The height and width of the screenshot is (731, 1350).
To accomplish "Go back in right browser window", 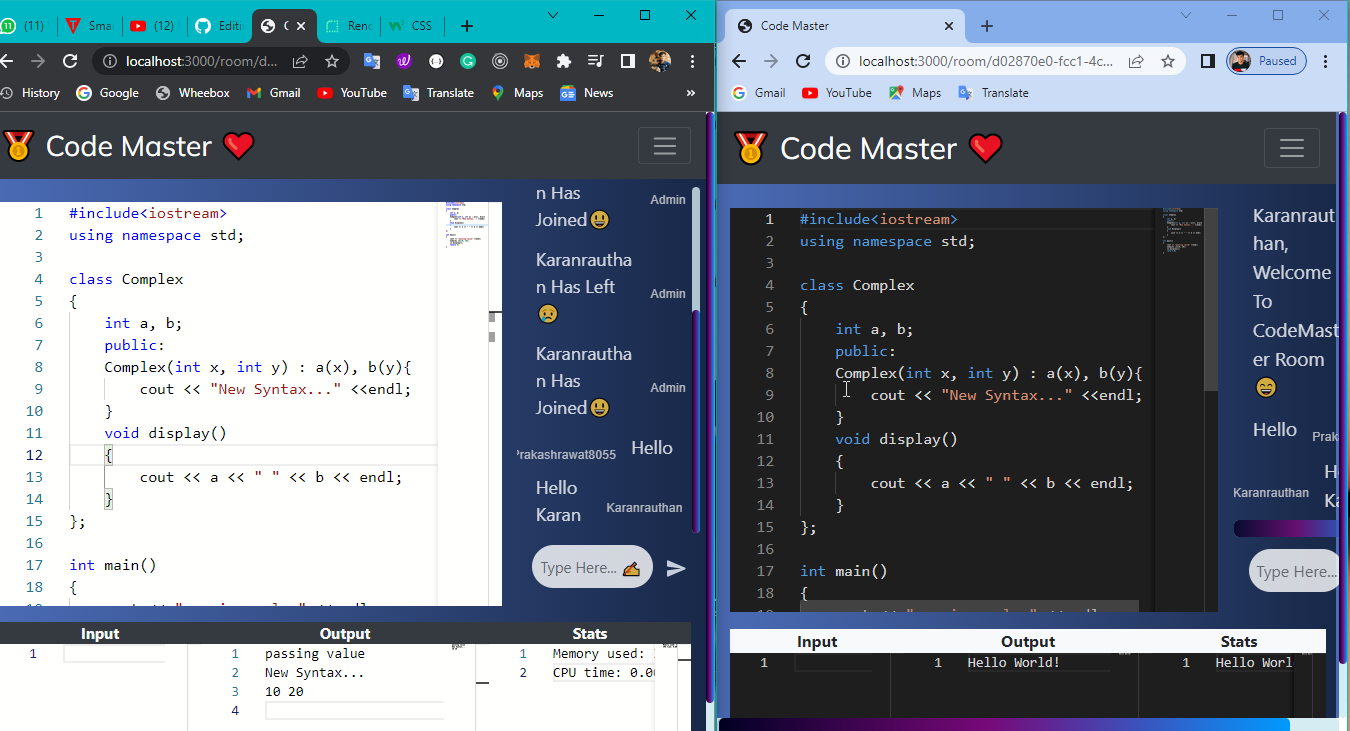I will coord(739,61).
